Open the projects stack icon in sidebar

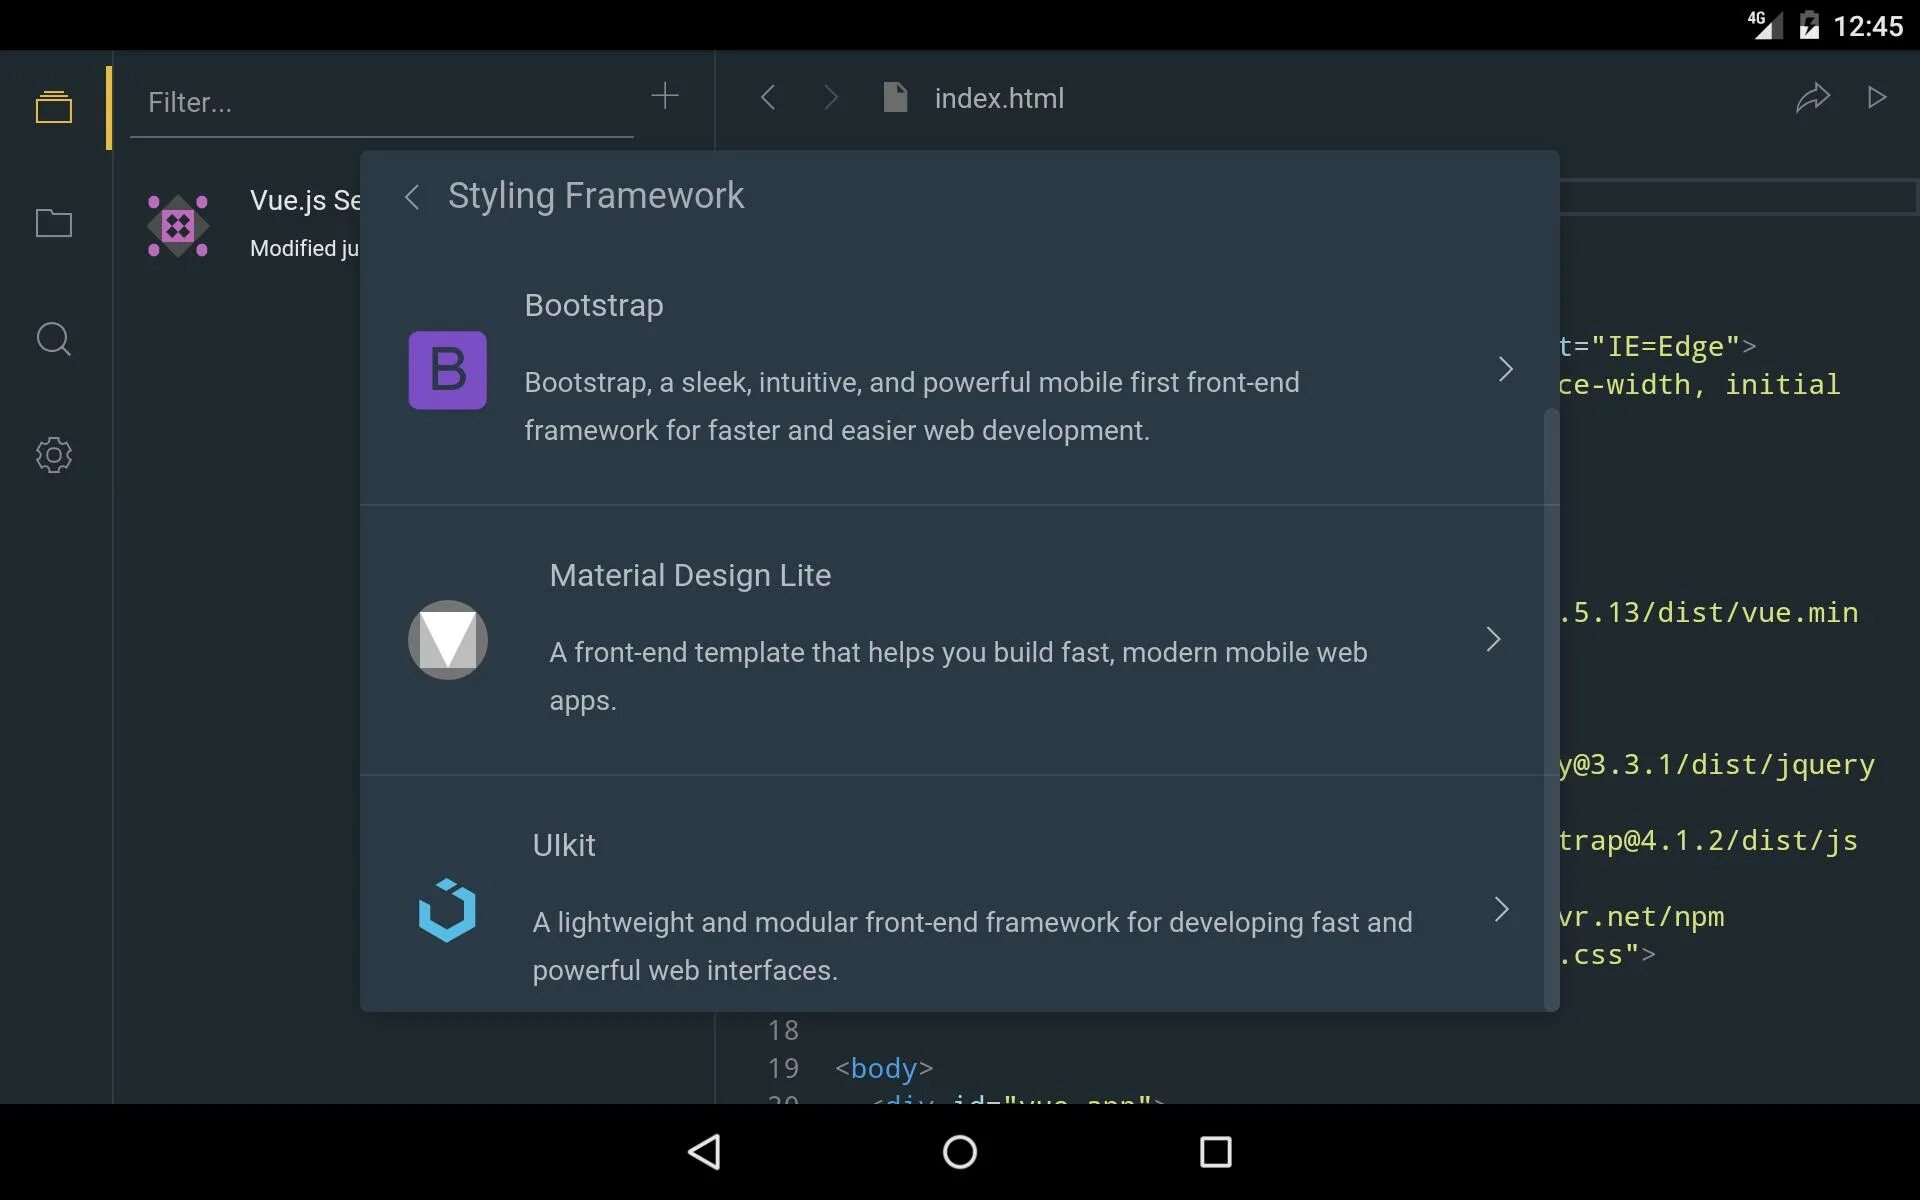pos(54,107)
